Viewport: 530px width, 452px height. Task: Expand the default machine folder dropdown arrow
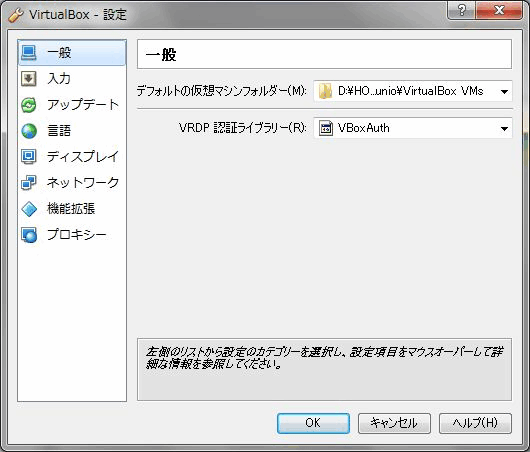[x=504, y=92]
